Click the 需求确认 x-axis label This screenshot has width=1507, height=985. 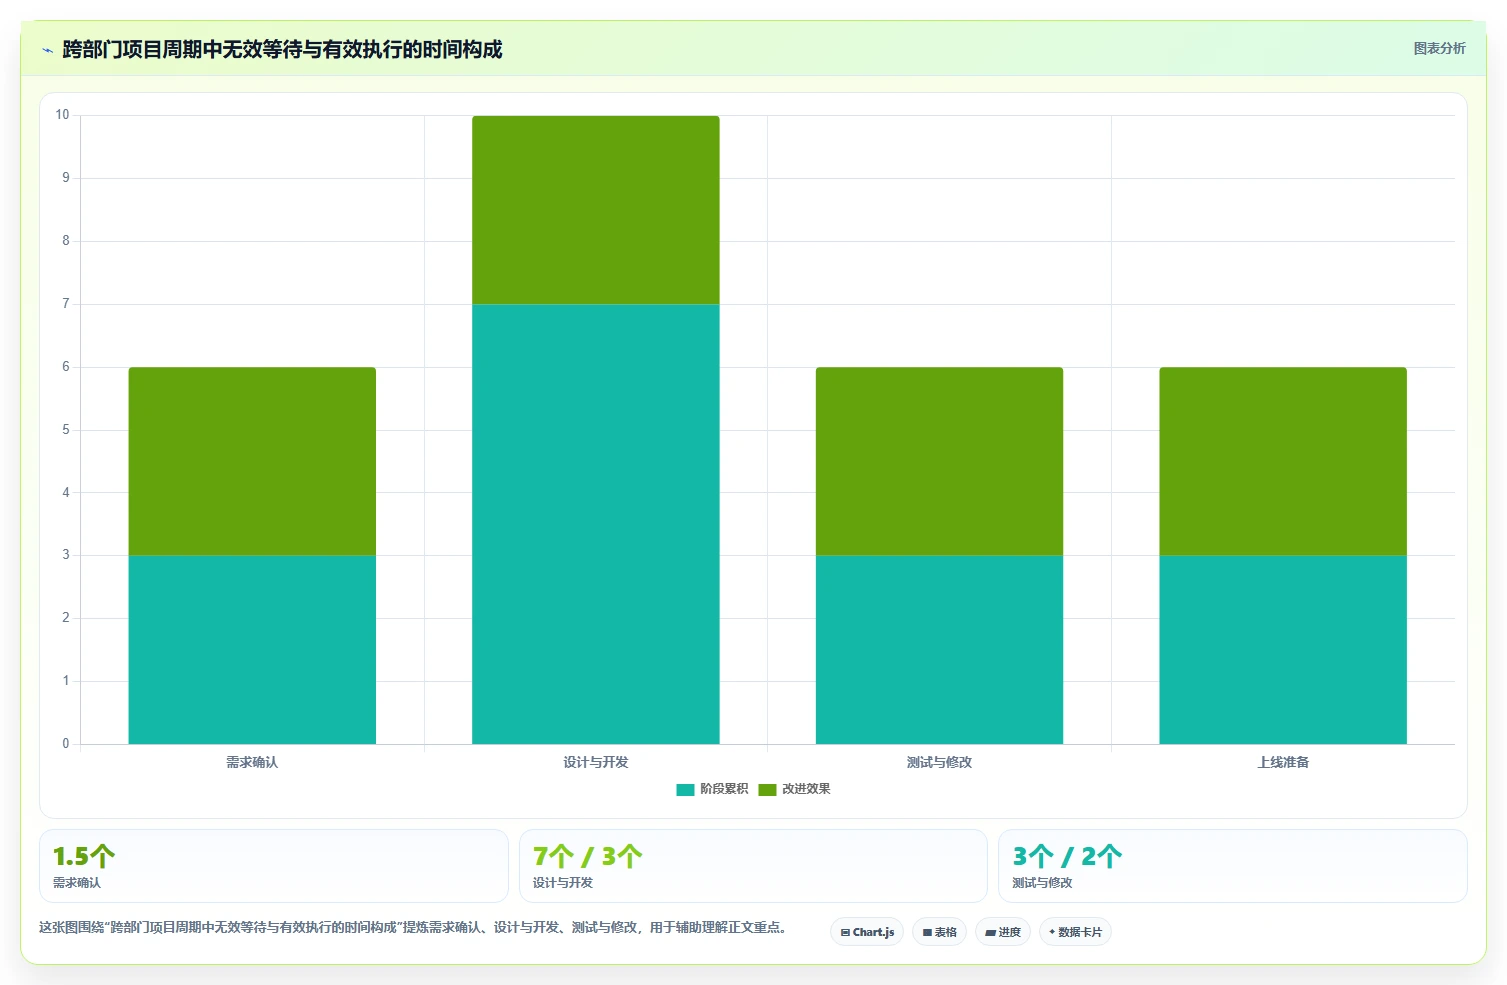252,762
